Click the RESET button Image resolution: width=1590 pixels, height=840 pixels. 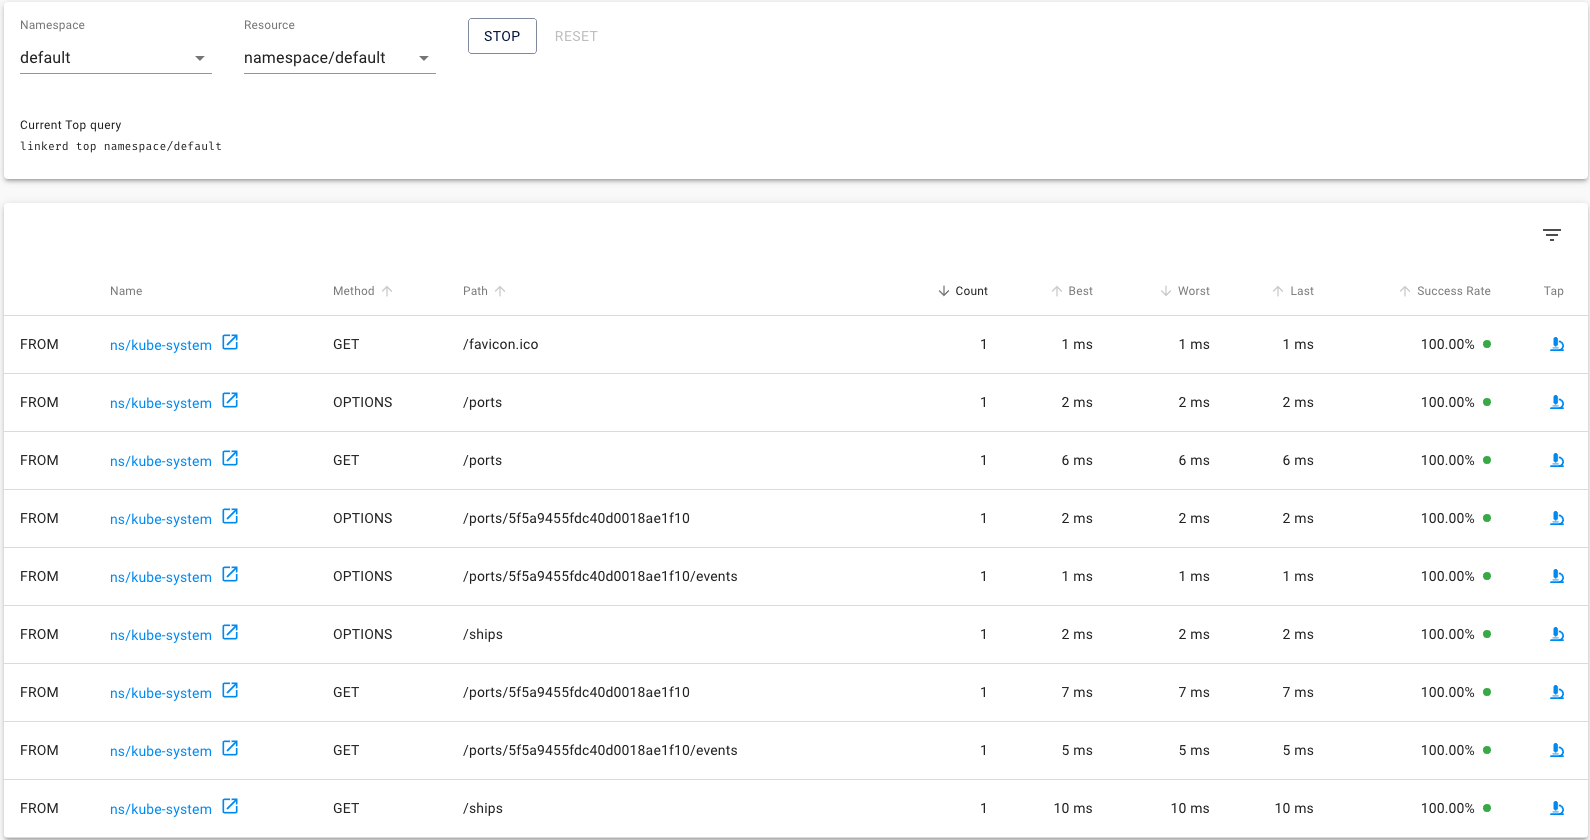(576, 36)
